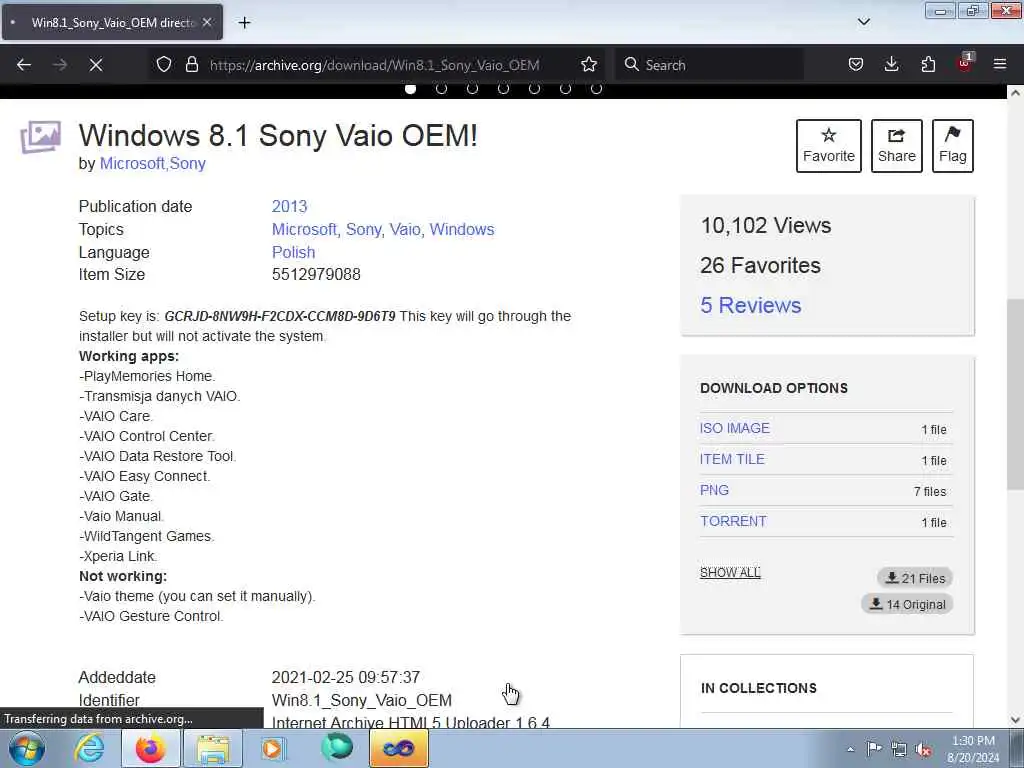View site security padlock info

click(191, 64)
